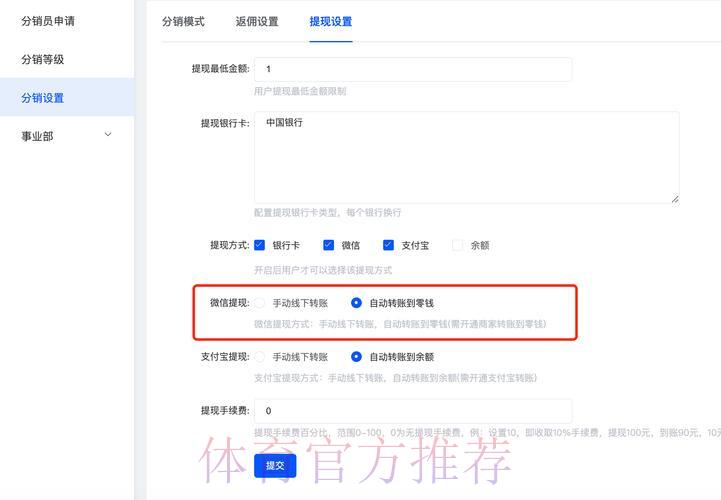Select 自动转账到余额 for 支付宝提现

click(x=356, y=356)
